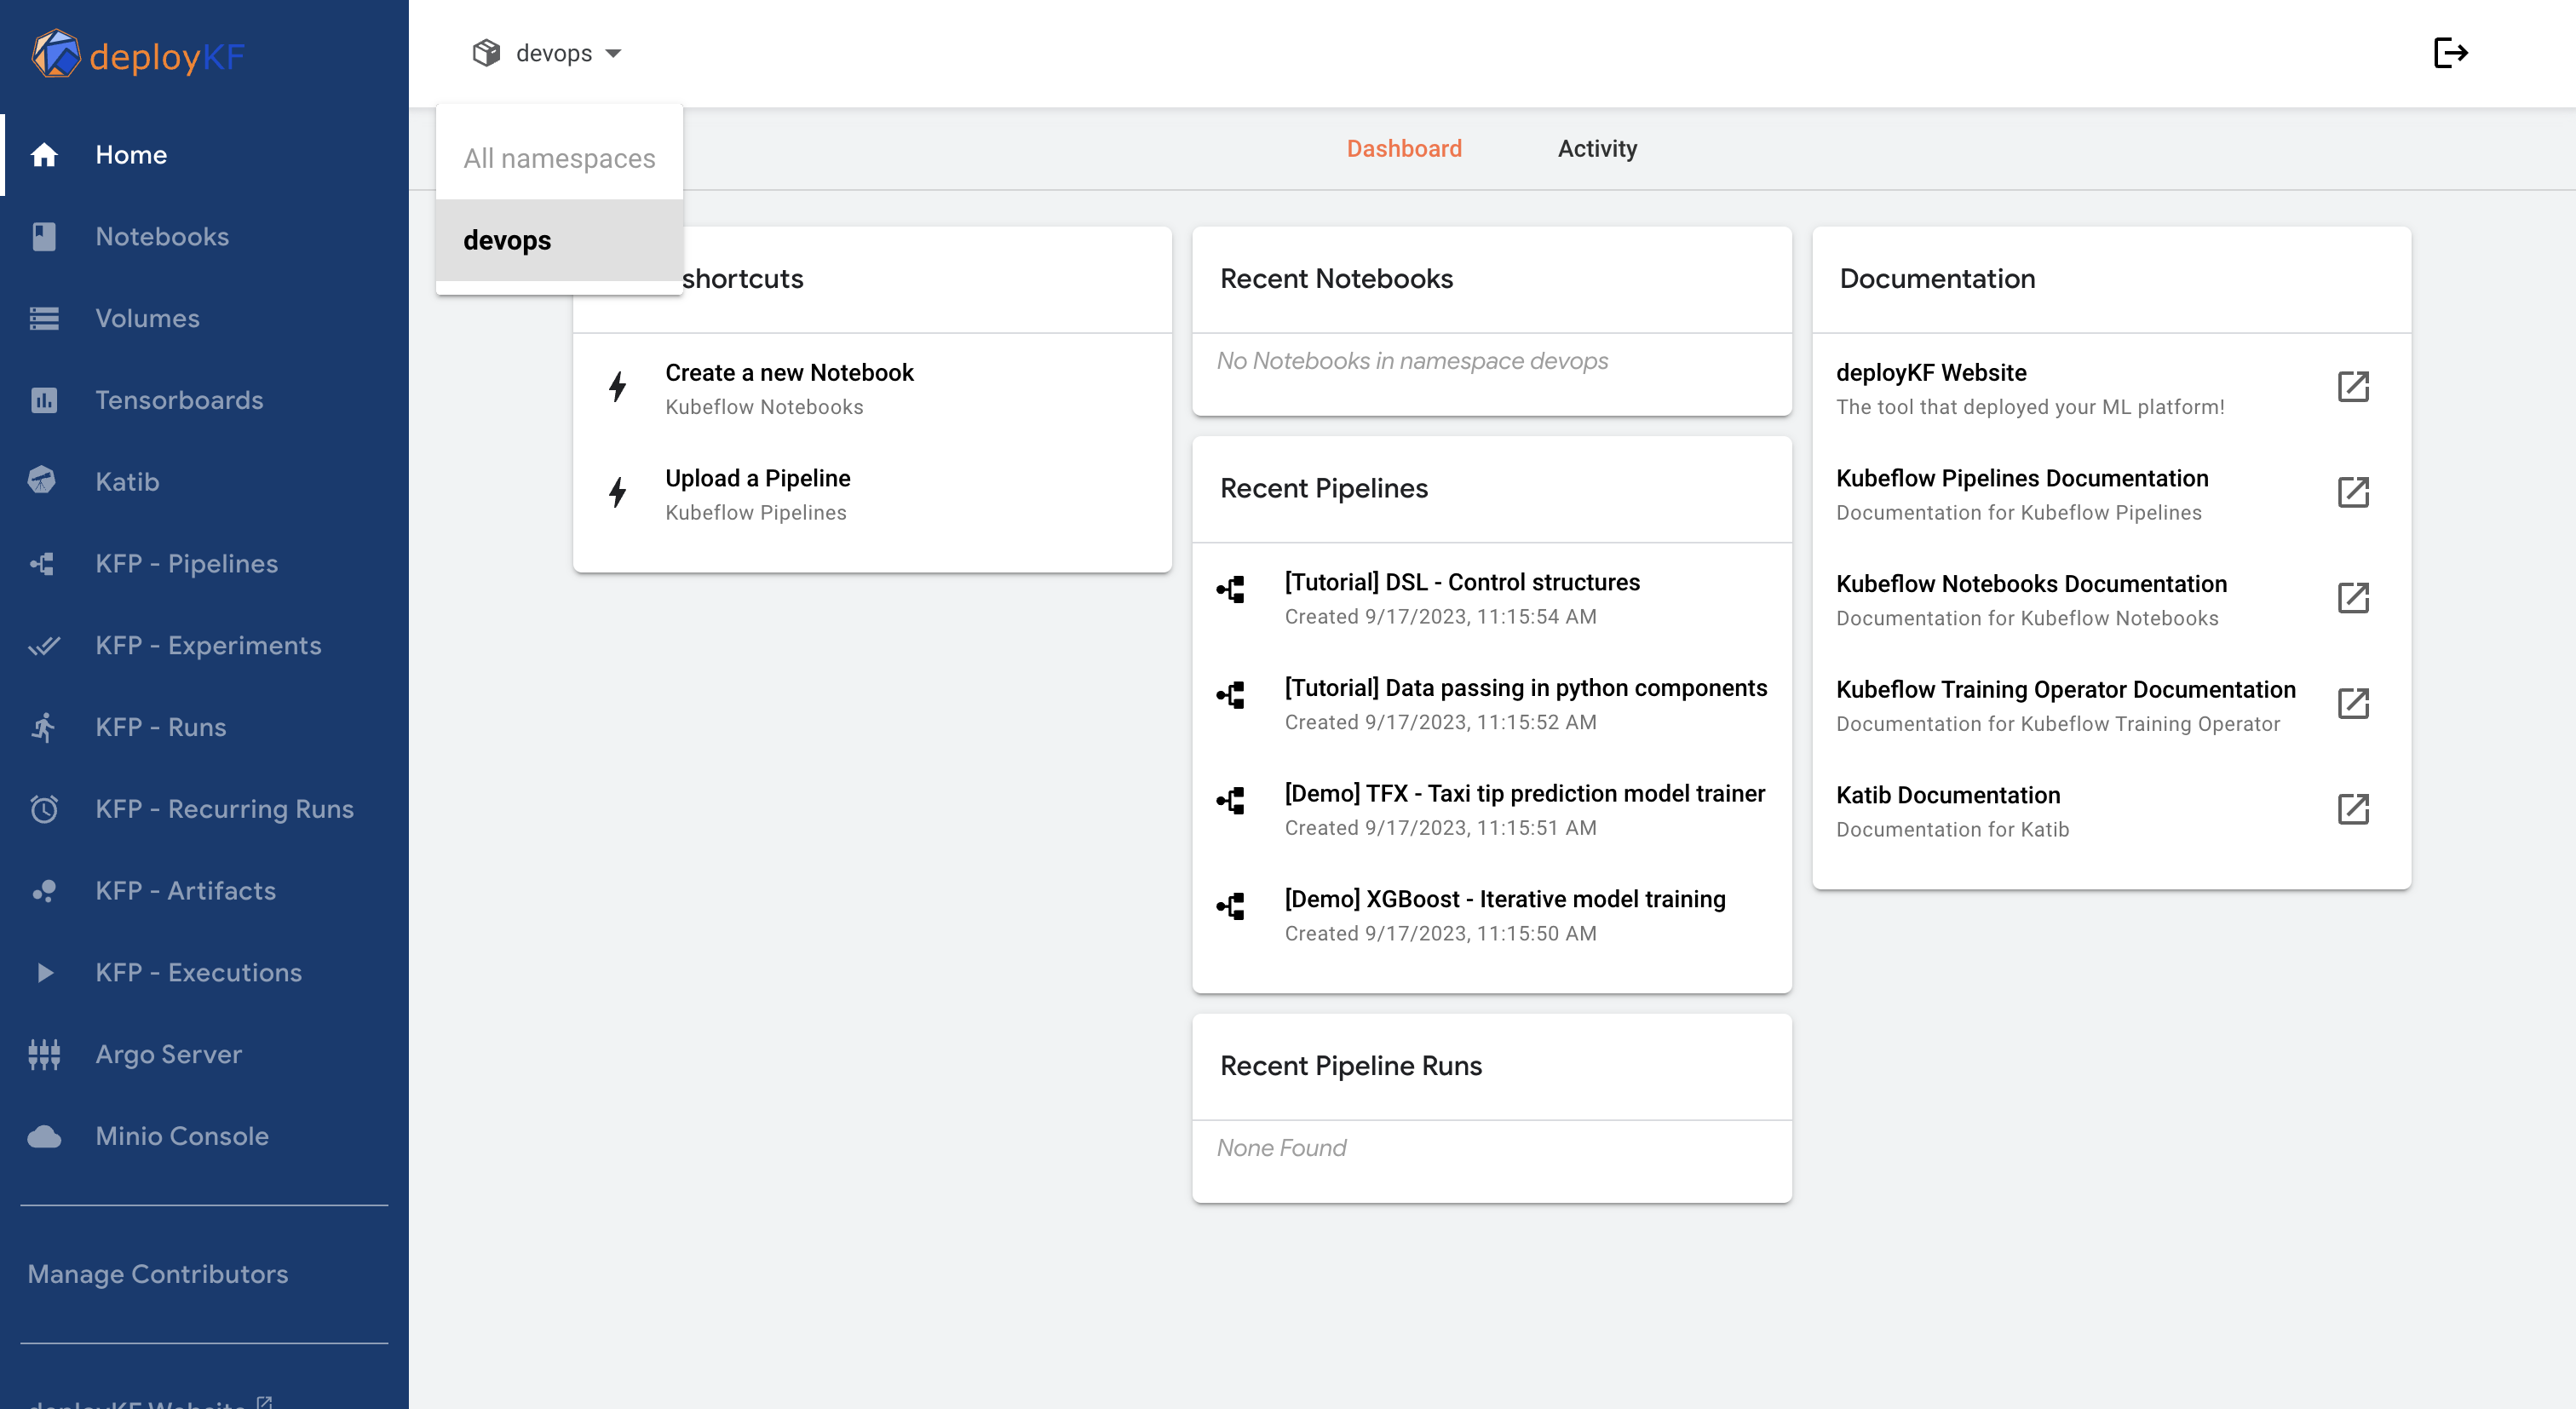Open Tensorboards from sidebar
The height and width of the screenshot is (1409, 2576).
[204, 400]
